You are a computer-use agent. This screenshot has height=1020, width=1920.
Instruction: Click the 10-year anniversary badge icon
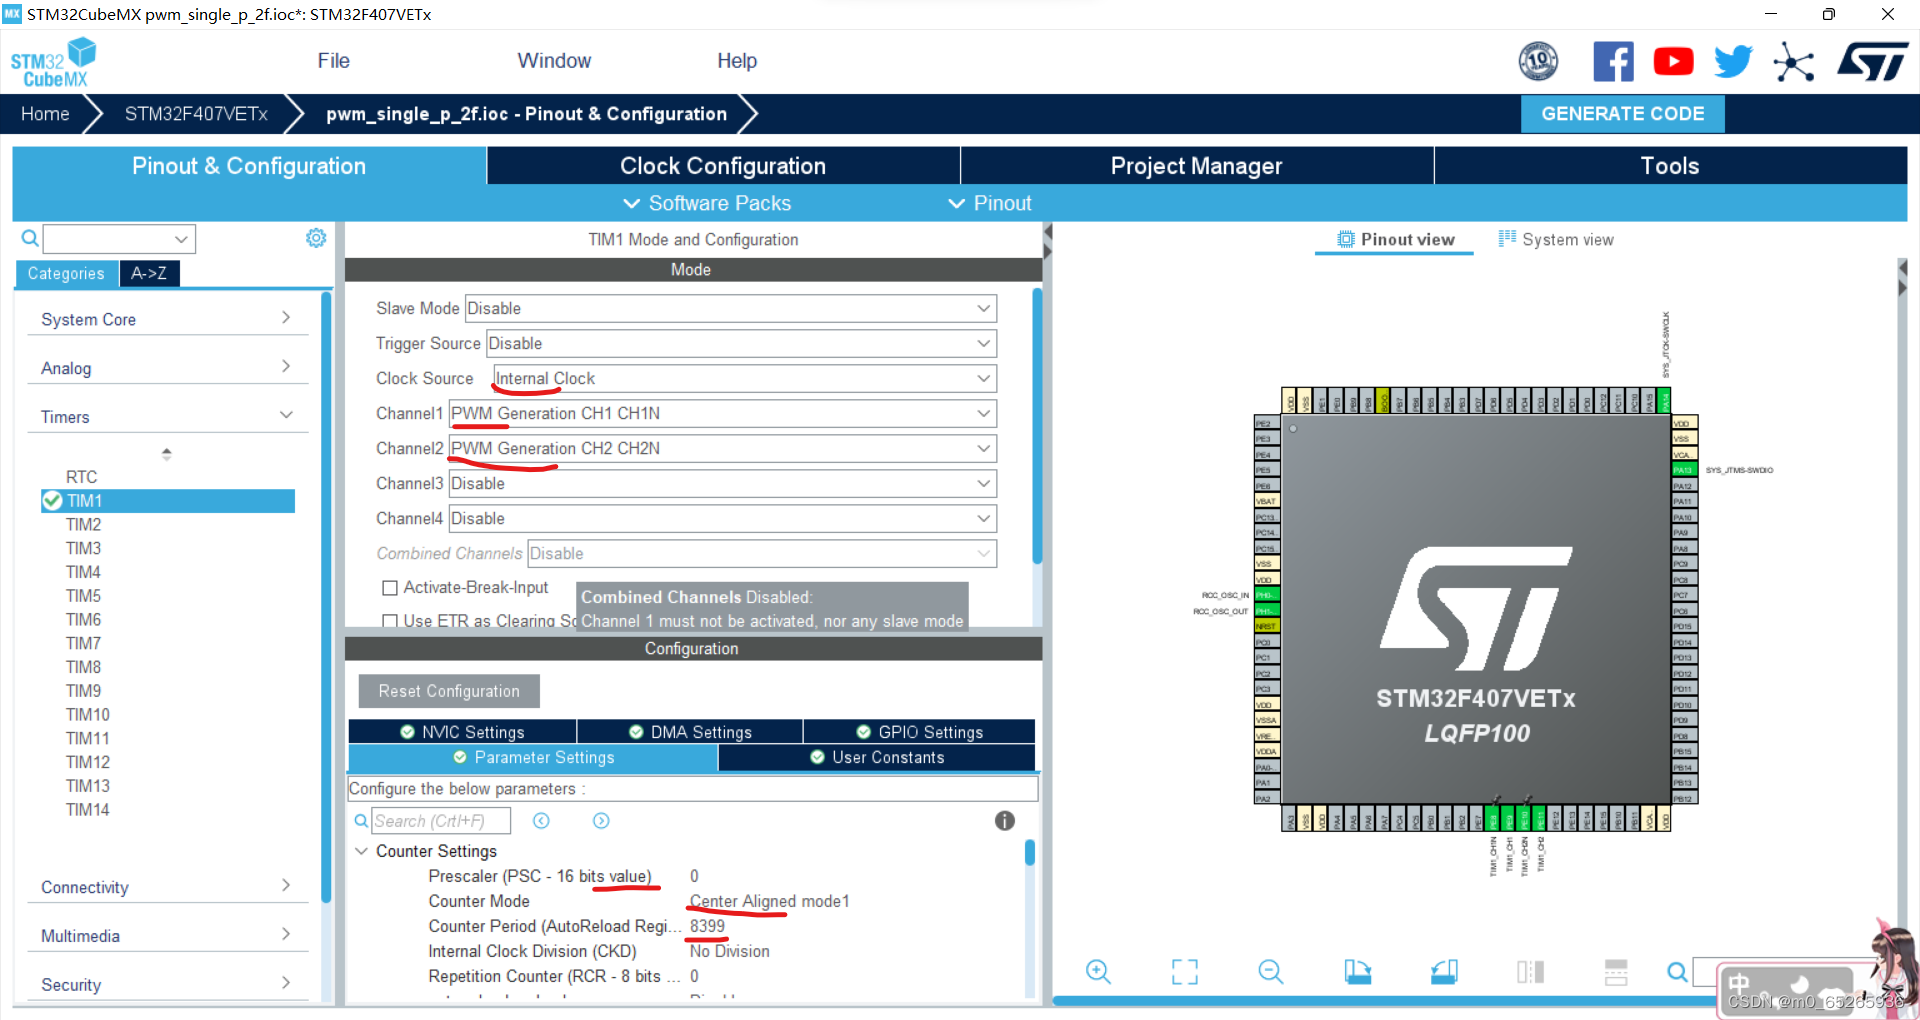(x=1538, y=62)
